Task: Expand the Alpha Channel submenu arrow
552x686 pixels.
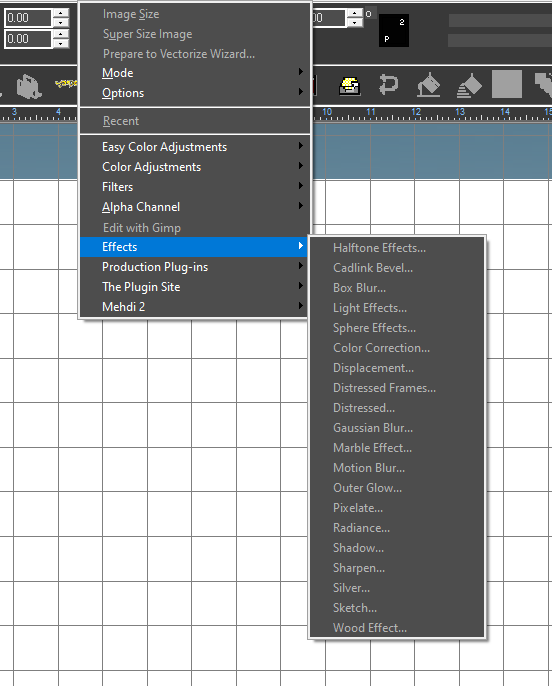Action: tap(300, 206)
